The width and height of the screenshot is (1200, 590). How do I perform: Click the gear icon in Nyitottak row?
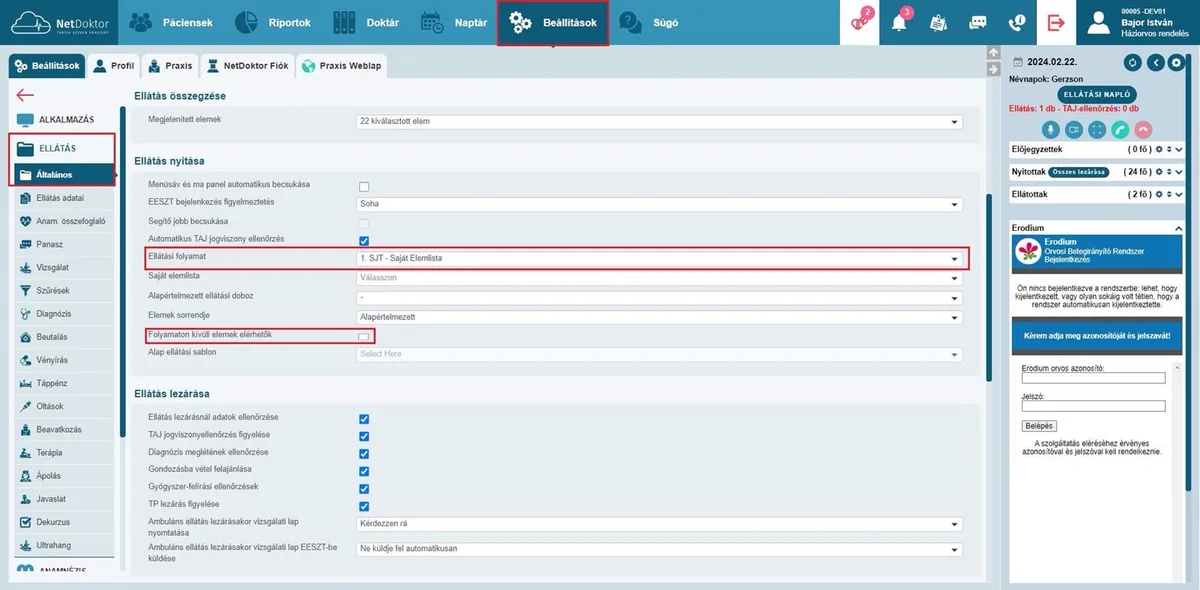click(1158, 172)
